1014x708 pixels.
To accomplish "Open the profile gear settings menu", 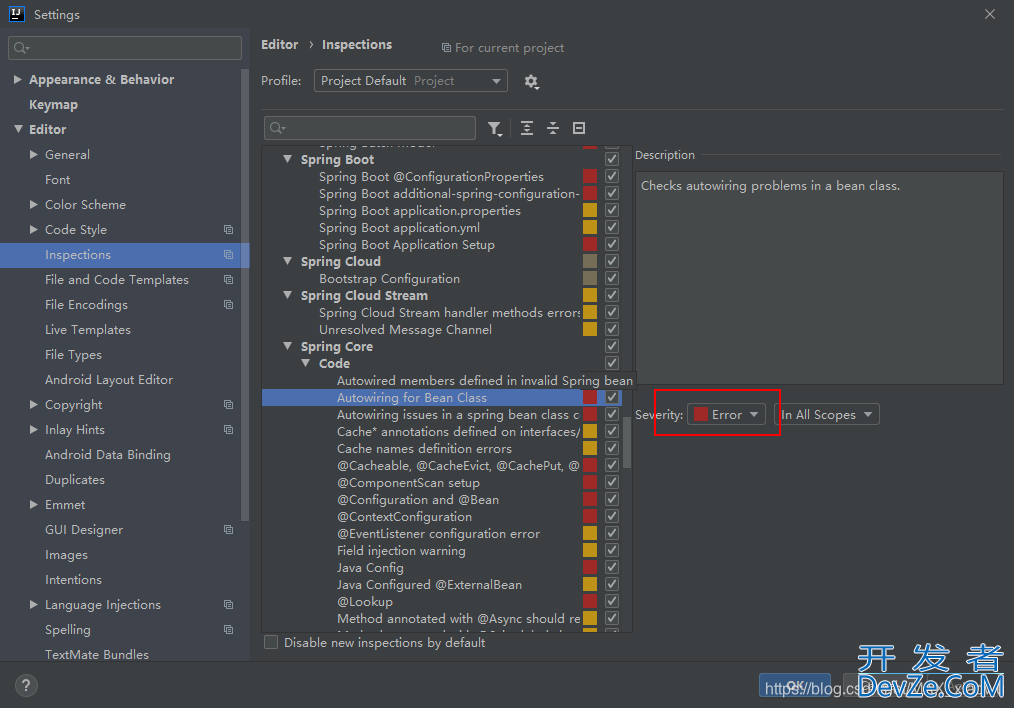I will (531, 81).
